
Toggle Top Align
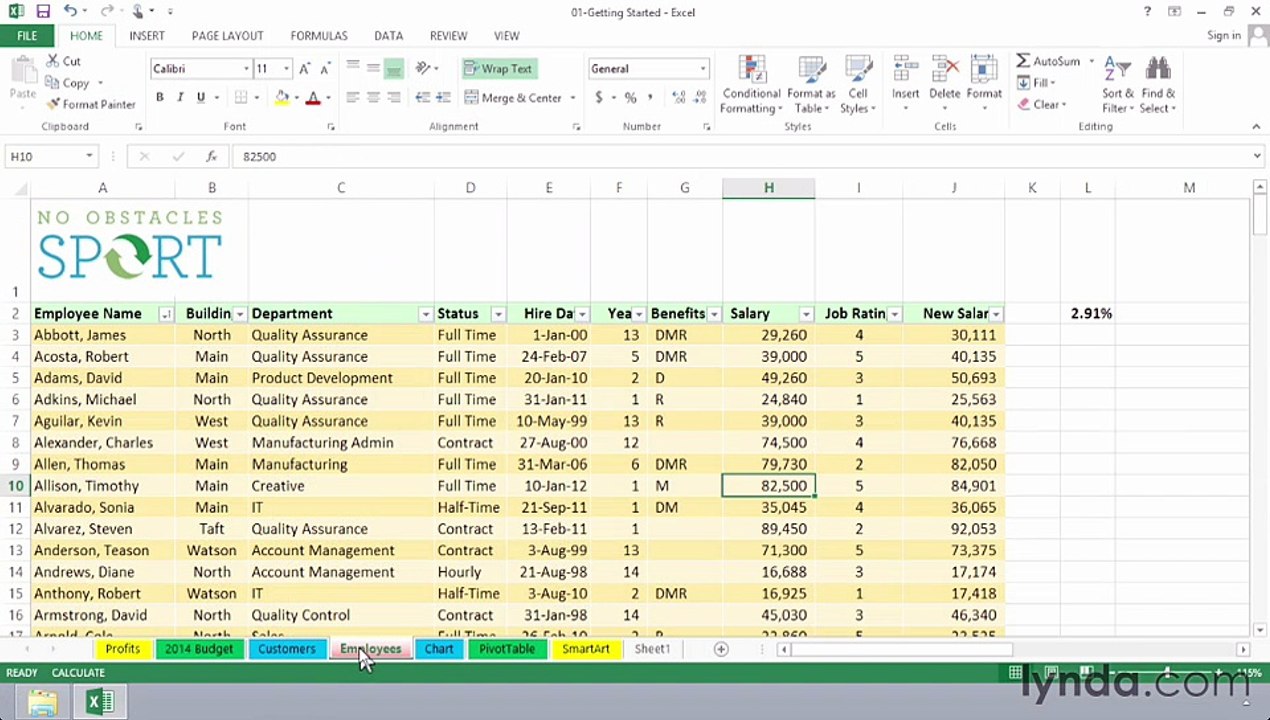click(x=352, y=68)
